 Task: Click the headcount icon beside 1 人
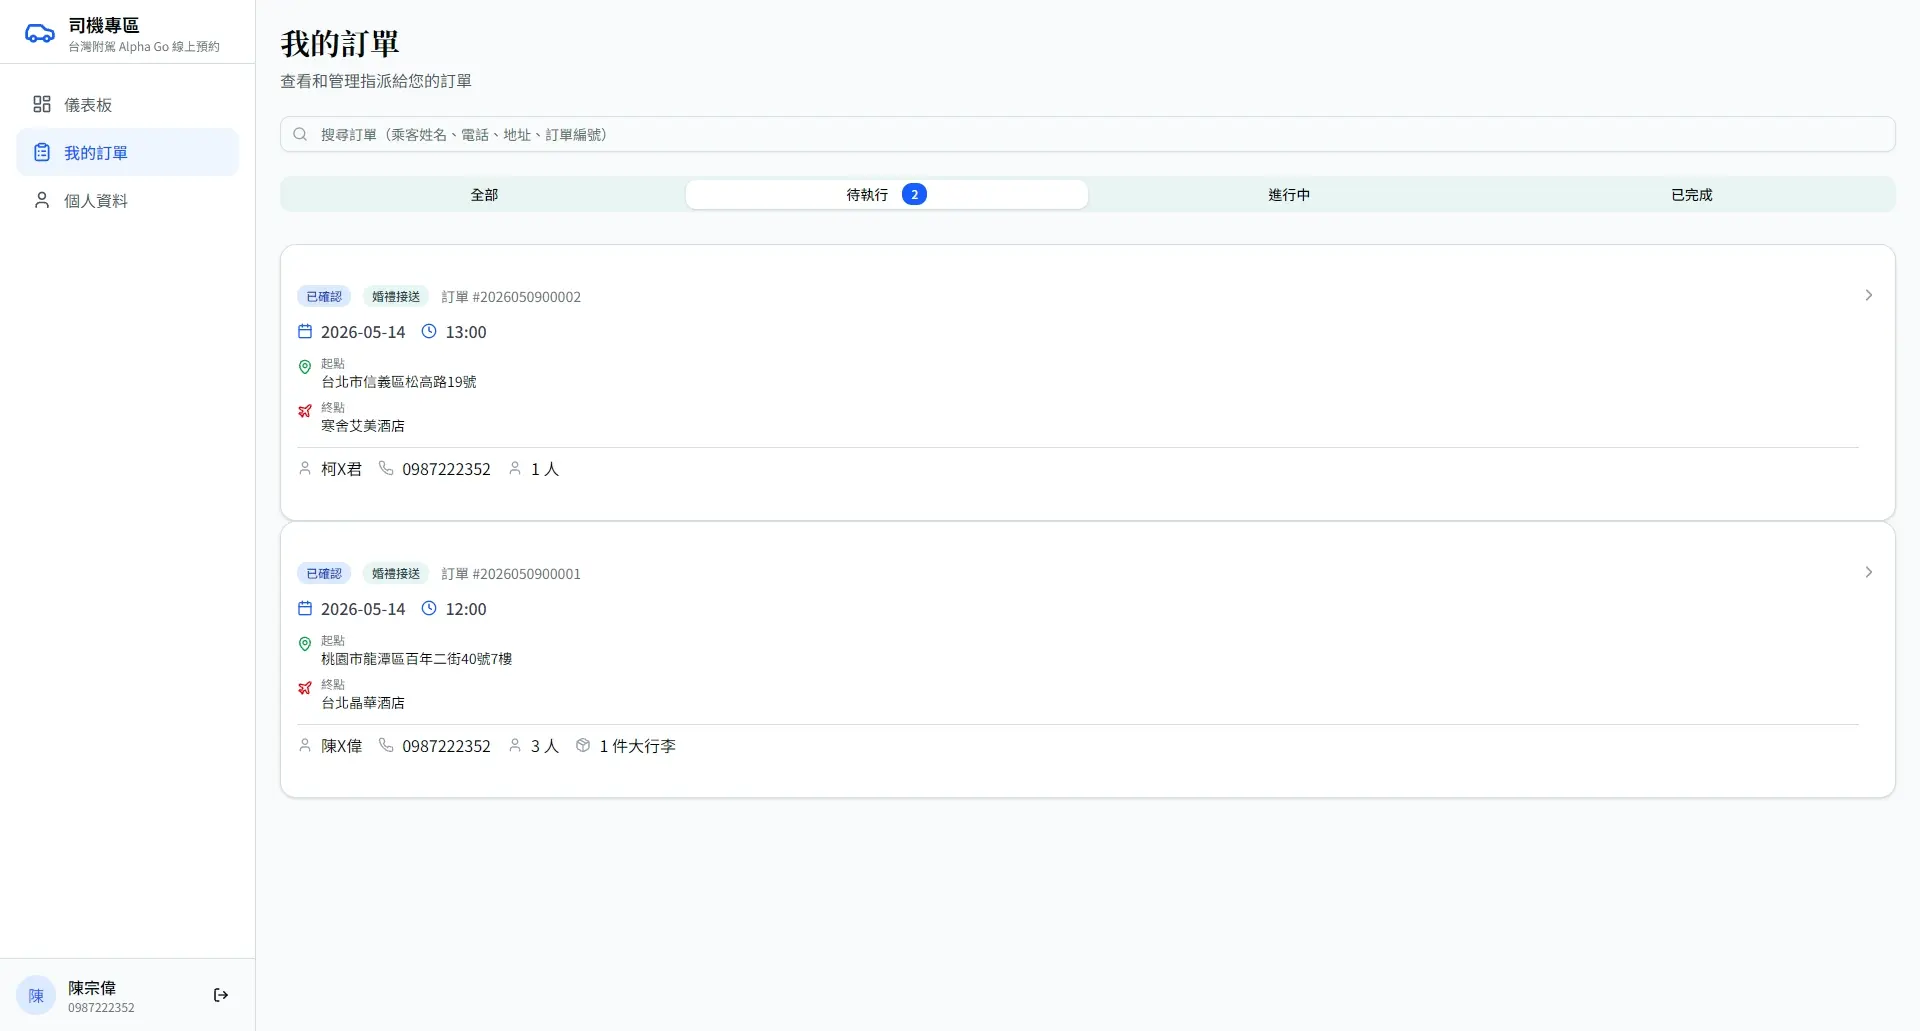pos(515,468)
